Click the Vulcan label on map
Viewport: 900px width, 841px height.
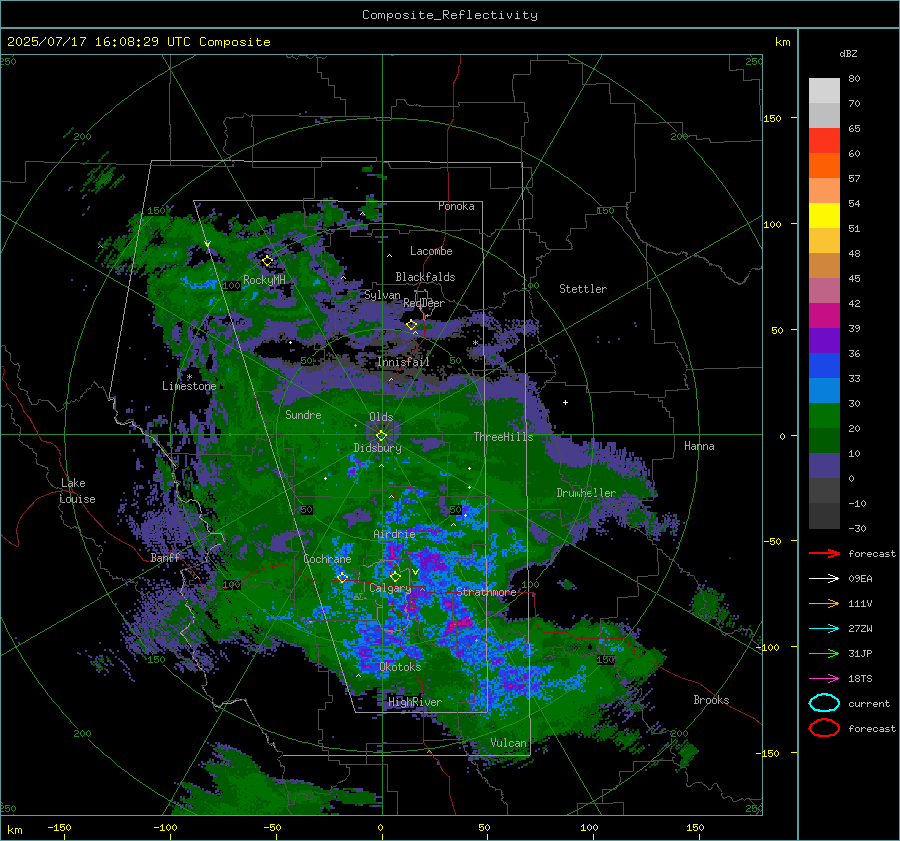pos(509,743)
